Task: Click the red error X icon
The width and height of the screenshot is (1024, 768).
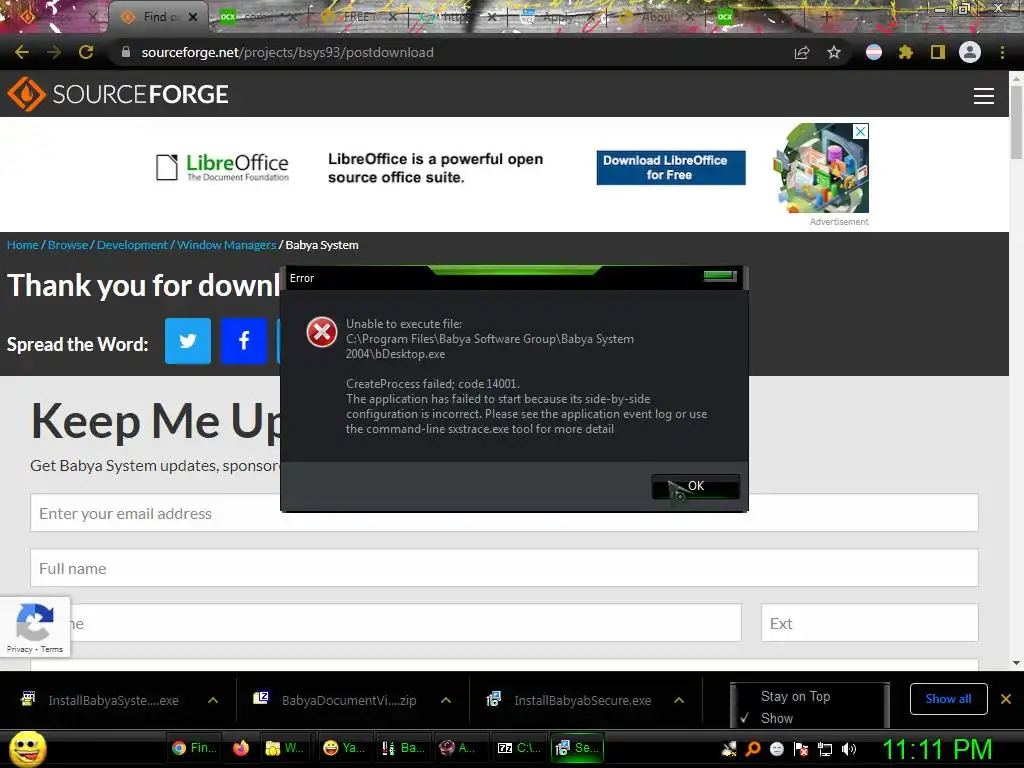Action: click(x=321, y=332)
